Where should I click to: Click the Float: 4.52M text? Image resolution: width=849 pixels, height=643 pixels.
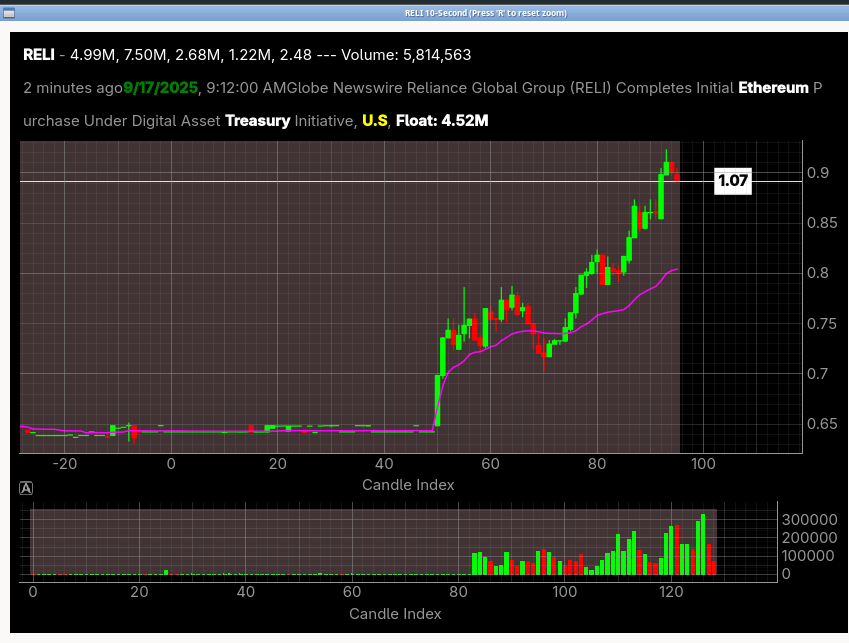click(442, 121)
